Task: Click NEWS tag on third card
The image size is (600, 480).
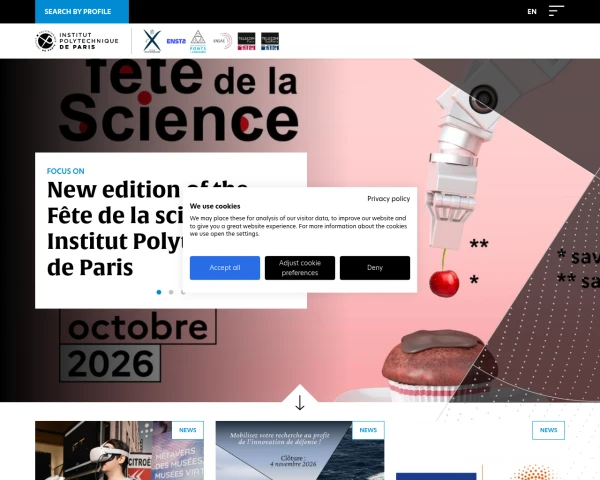Action: [x=548, y=430]
